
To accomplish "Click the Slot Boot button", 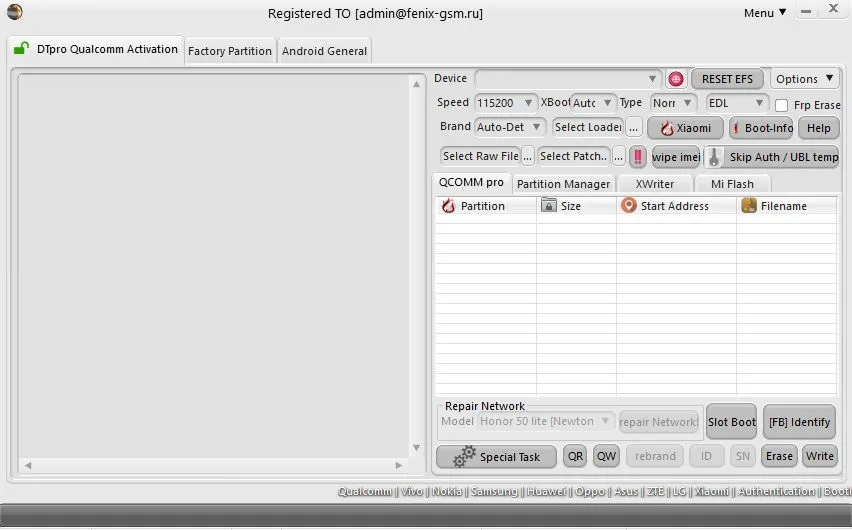I will coord(731,422).
